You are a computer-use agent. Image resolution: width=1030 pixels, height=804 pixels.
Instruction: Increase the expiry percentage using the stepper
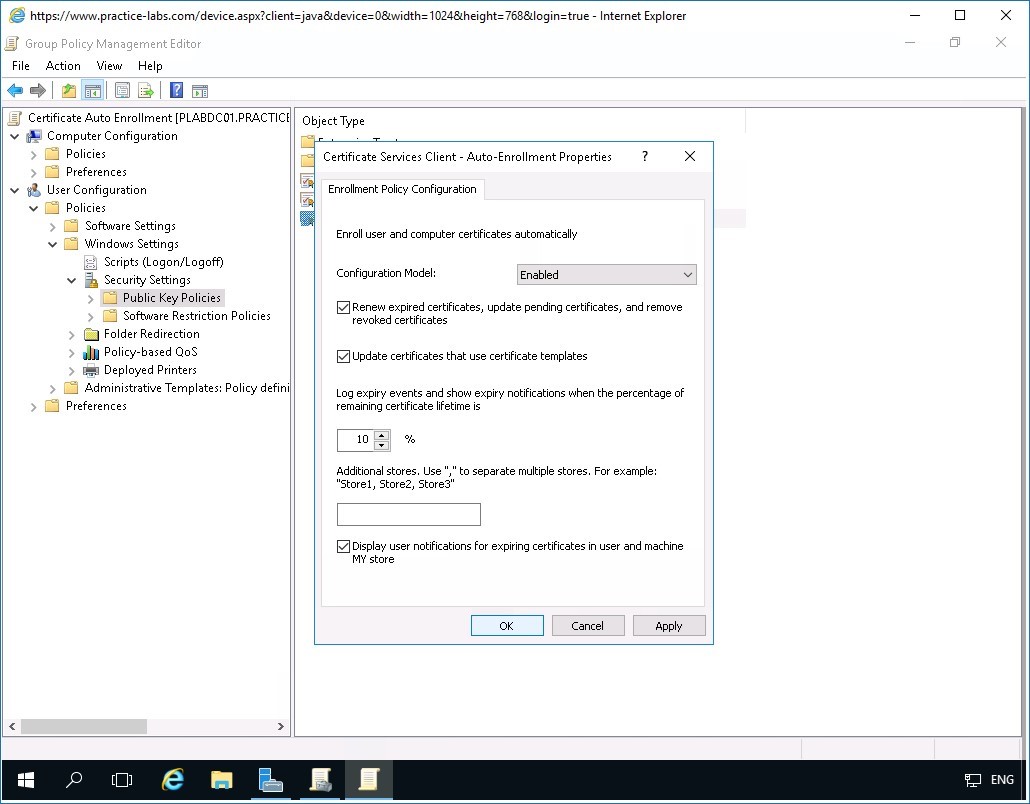381,435
